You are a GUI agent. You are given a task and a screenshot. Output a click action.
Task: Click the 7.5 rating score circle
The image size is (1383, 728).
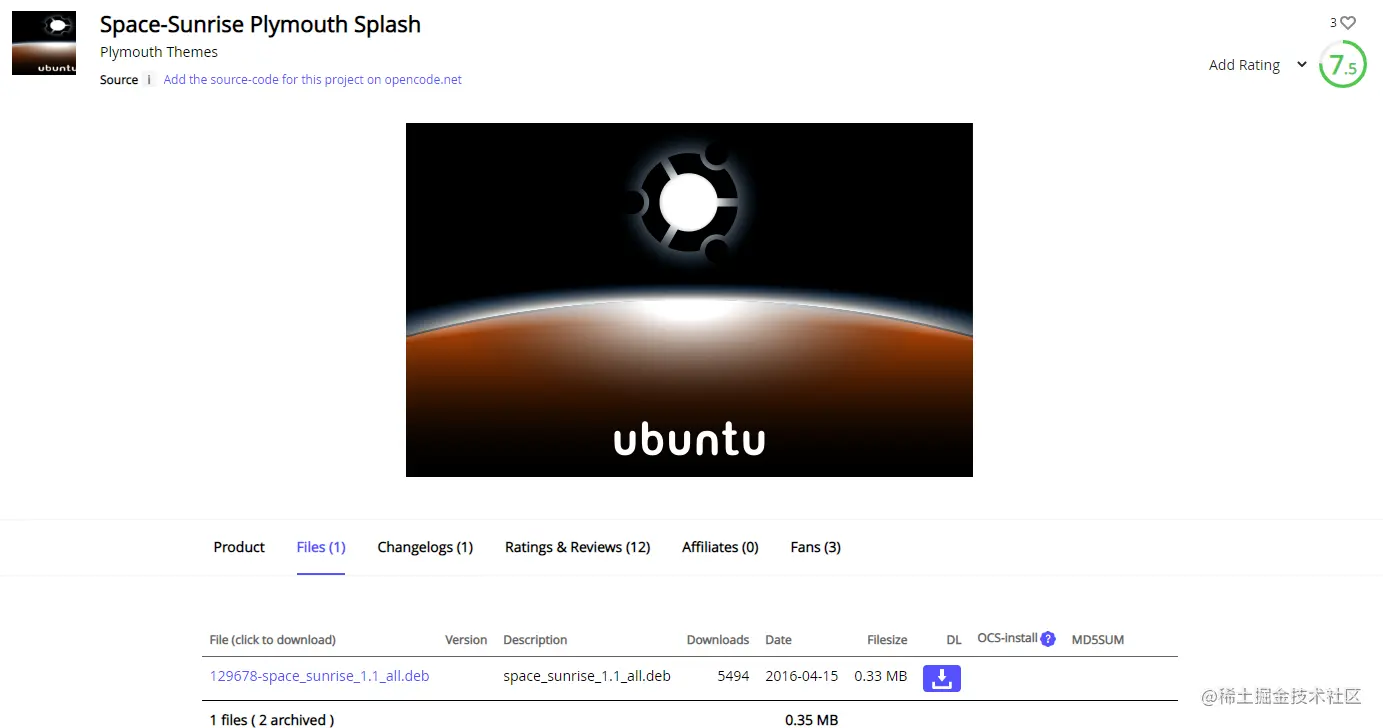pyautogui.click(x=1342, y=64)
